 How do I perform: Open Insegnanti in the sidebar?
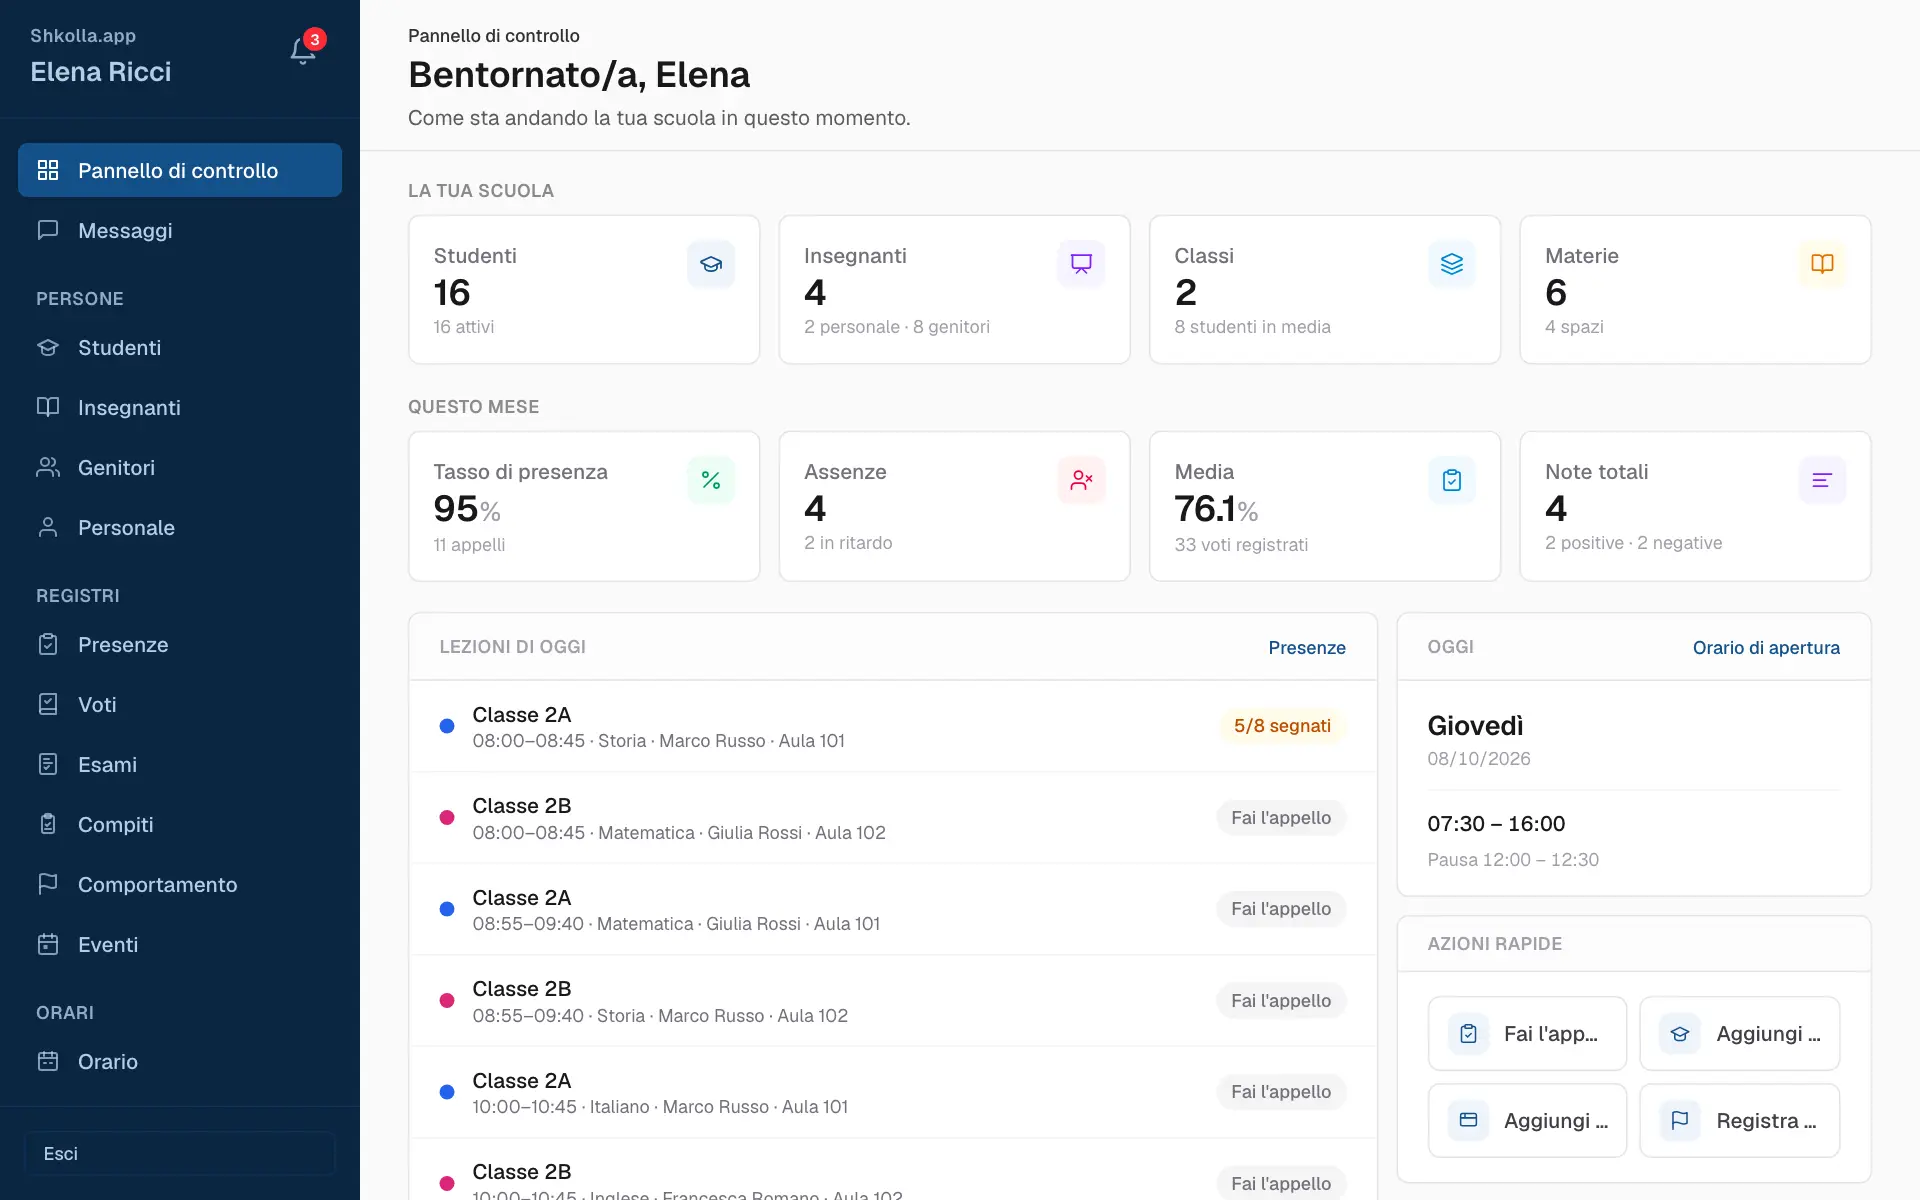tap(180, 407)
